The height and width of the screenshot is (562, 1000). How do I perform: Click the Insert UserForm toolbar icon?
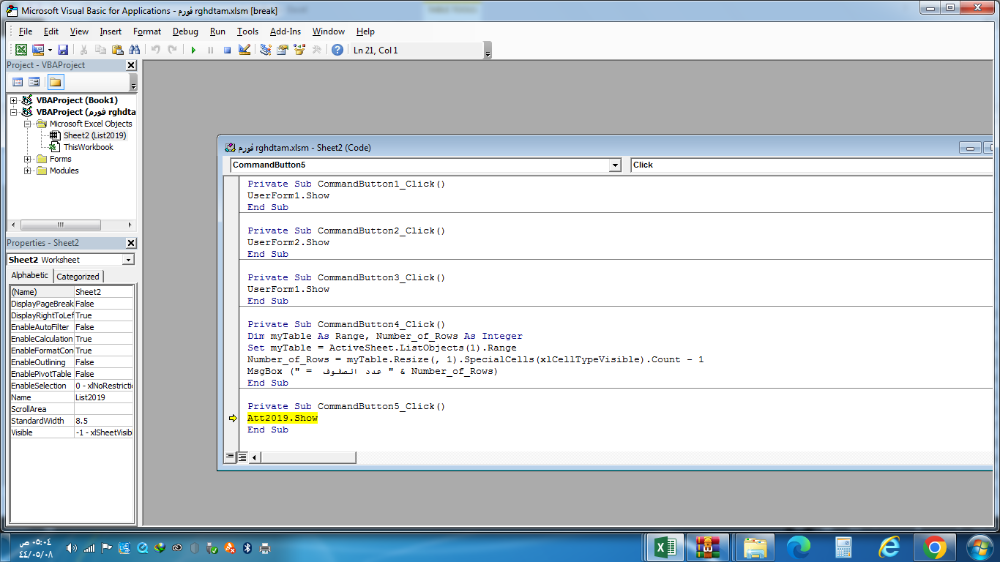38,50
